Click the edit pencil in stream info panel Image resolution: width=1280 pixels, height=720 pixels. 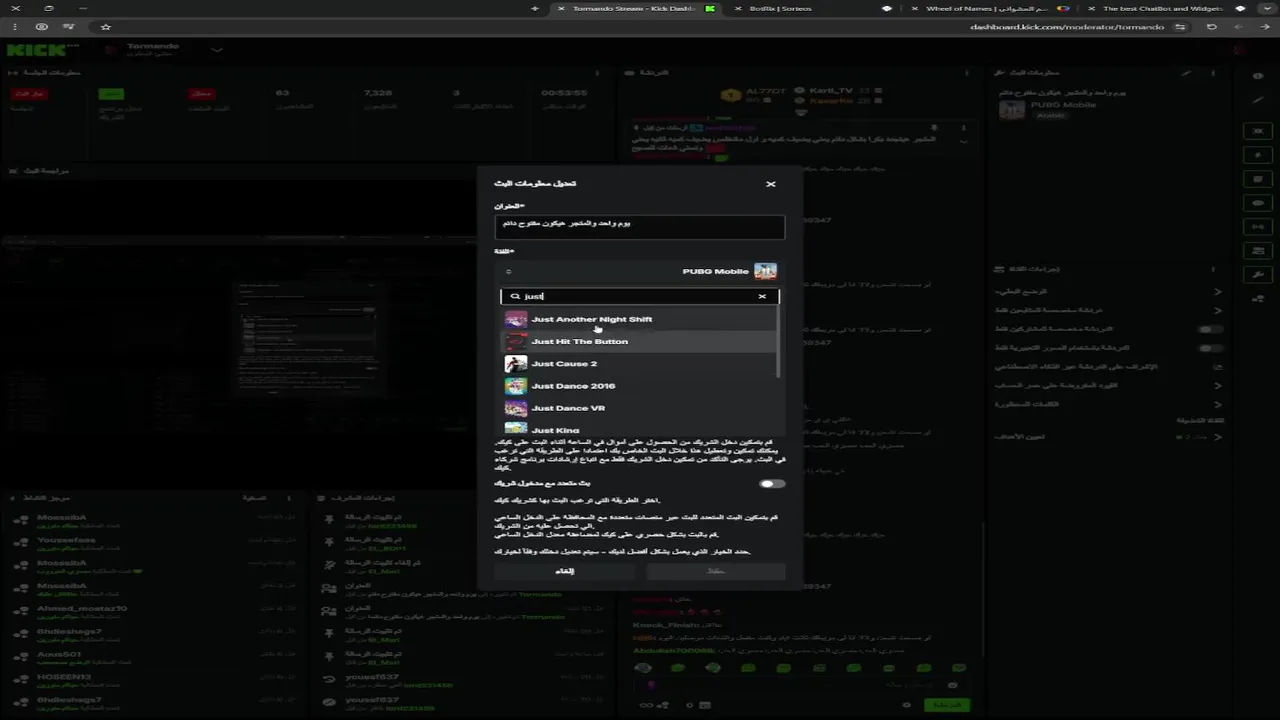click(x=1186, y=73)
